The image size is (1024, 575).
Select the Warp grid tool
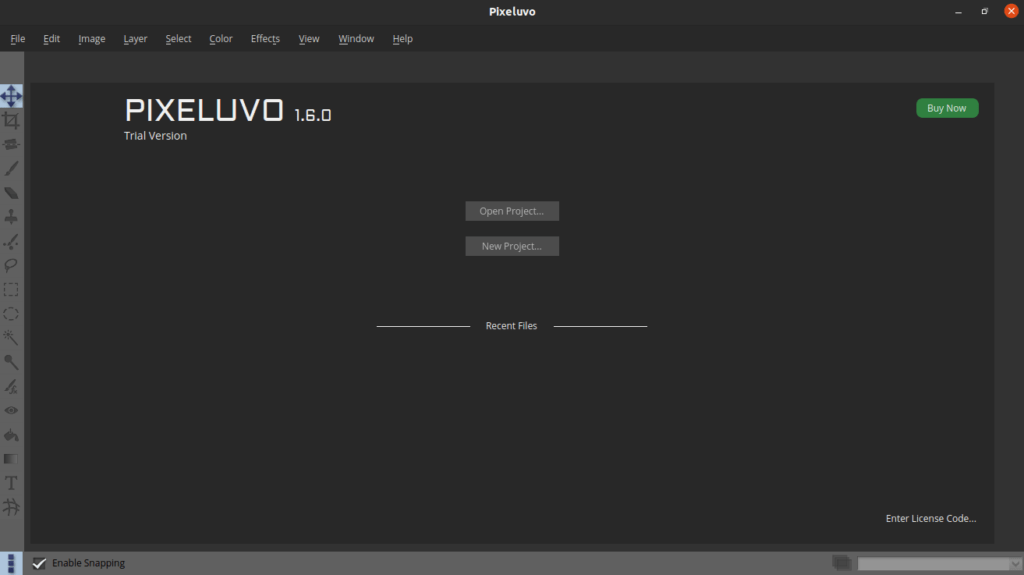coord(11,507)
